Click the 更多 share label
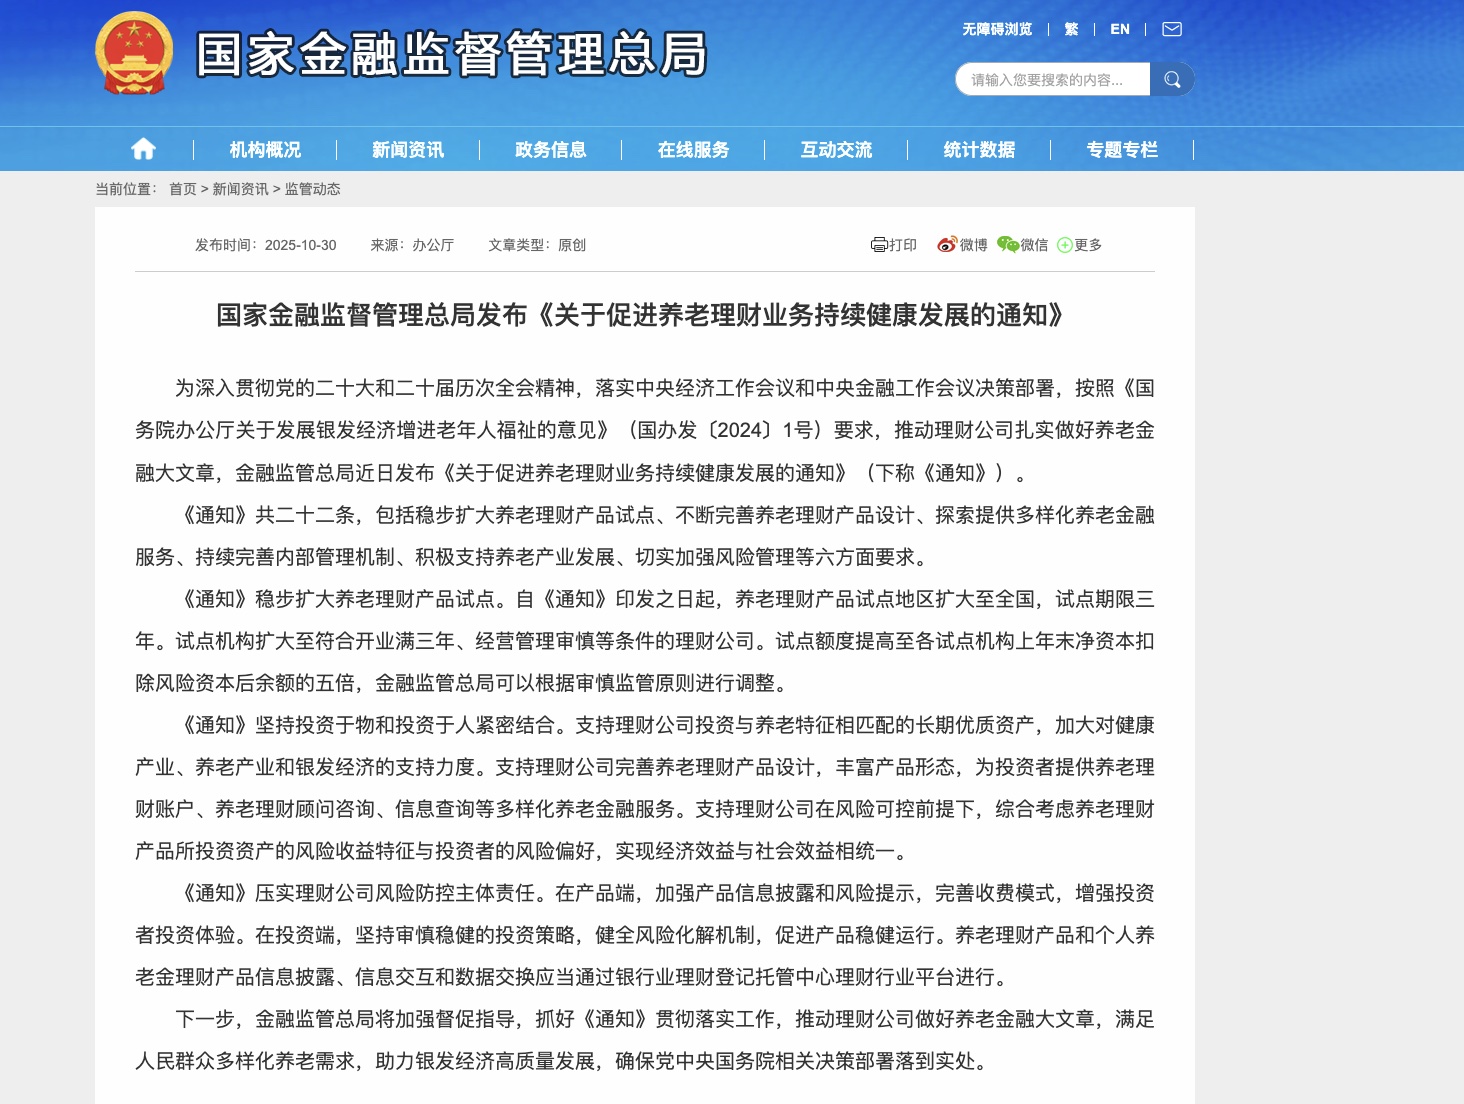Image resolution: width=1464 pixels, height=1104 pixels. pos(1088,245)
